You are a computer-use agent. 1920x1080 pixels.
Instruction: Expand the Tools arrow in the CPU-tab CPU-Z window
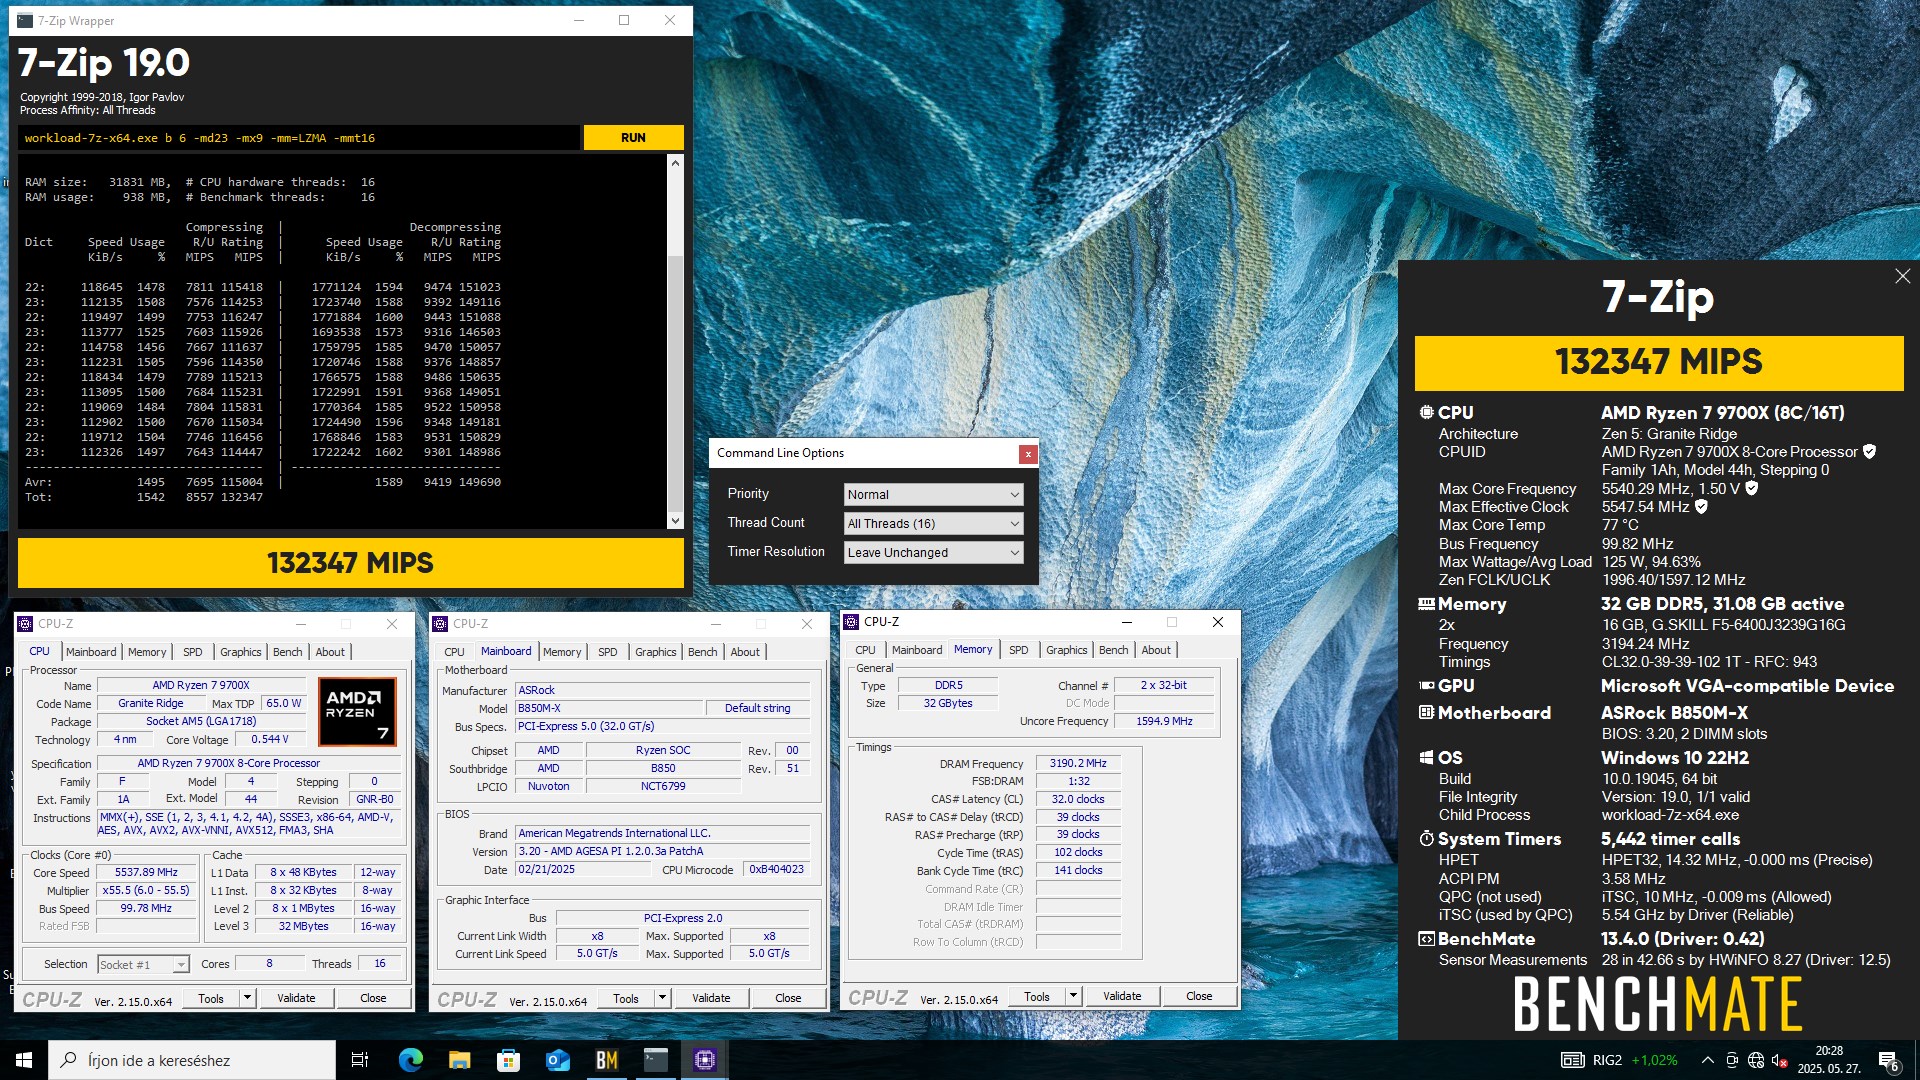(x=247, y=998)
